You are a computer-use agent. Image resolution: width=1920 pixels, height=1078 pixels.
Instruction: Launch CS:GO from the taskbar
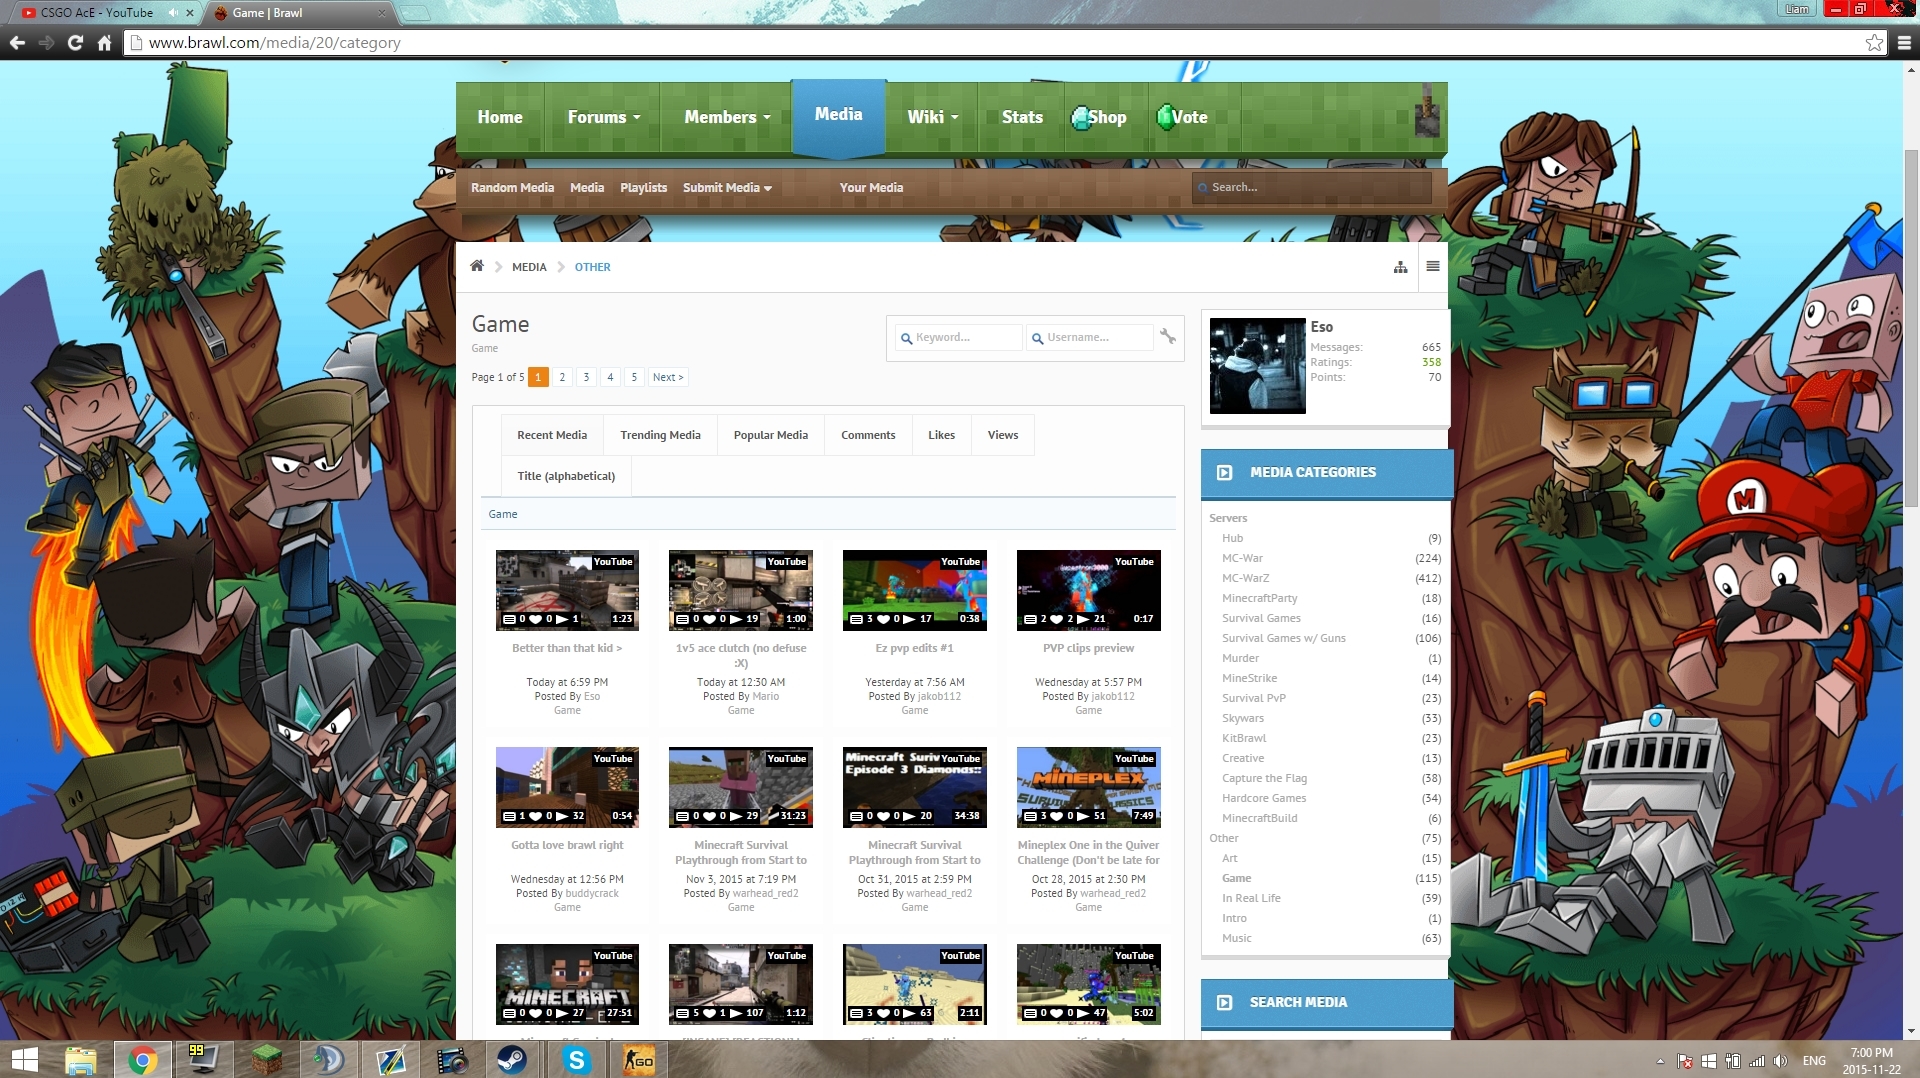[x=638, y=1060]
